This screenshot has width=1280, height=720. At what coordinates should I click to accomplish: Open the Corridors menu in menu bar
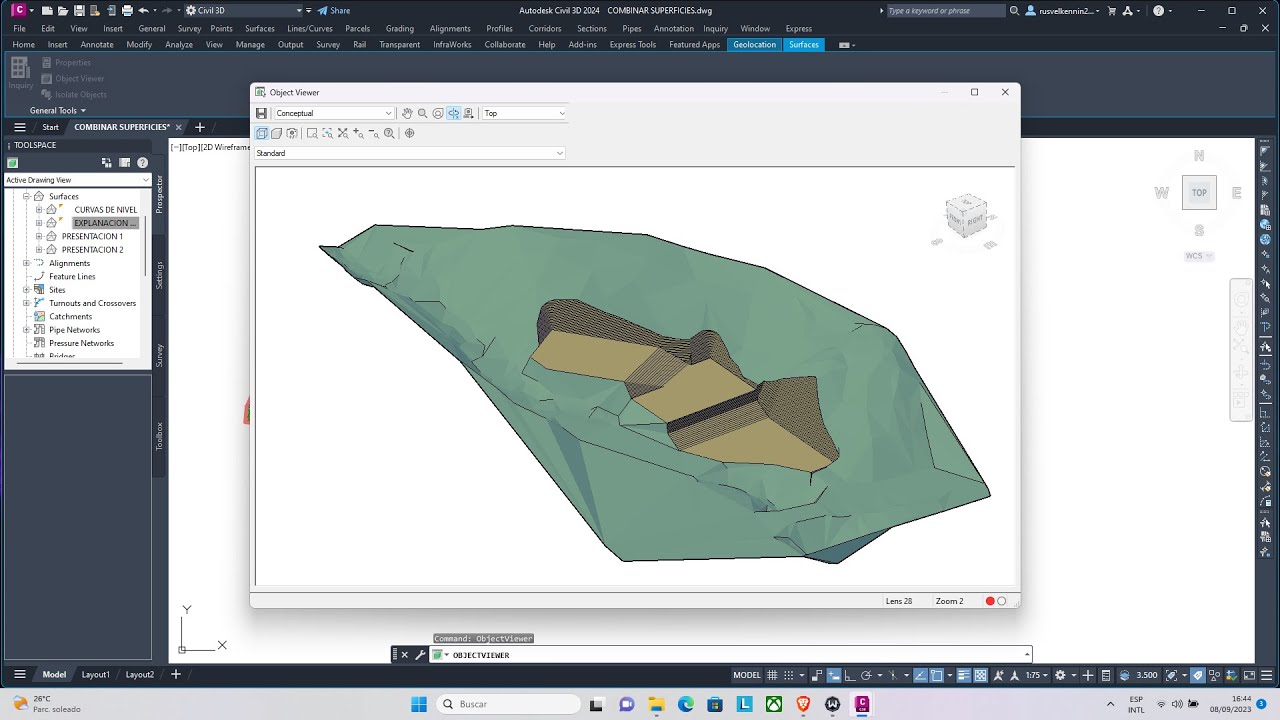click(x=545, y=28)
